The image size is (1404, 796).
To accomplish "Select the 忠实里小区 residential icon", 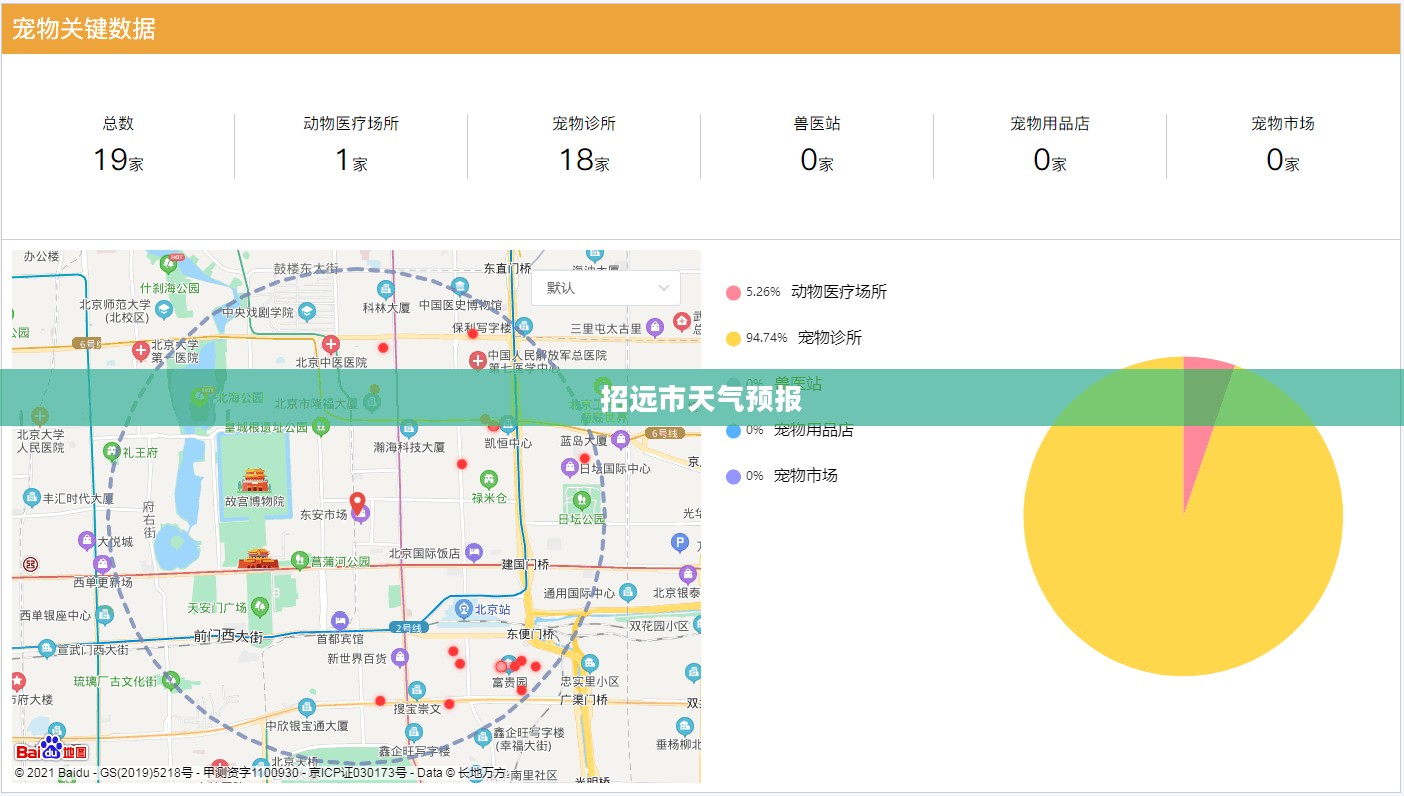I will click(589, 663).
